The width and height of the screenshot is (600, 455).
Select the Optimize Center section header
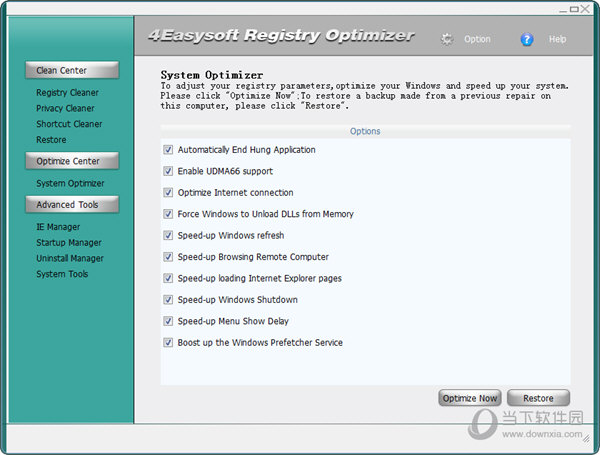click(72, 161)
